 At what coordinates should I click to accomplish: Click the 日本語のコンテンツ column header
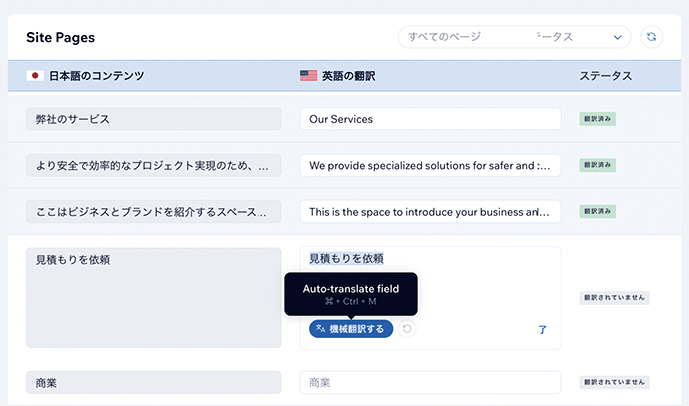[96, 76]
